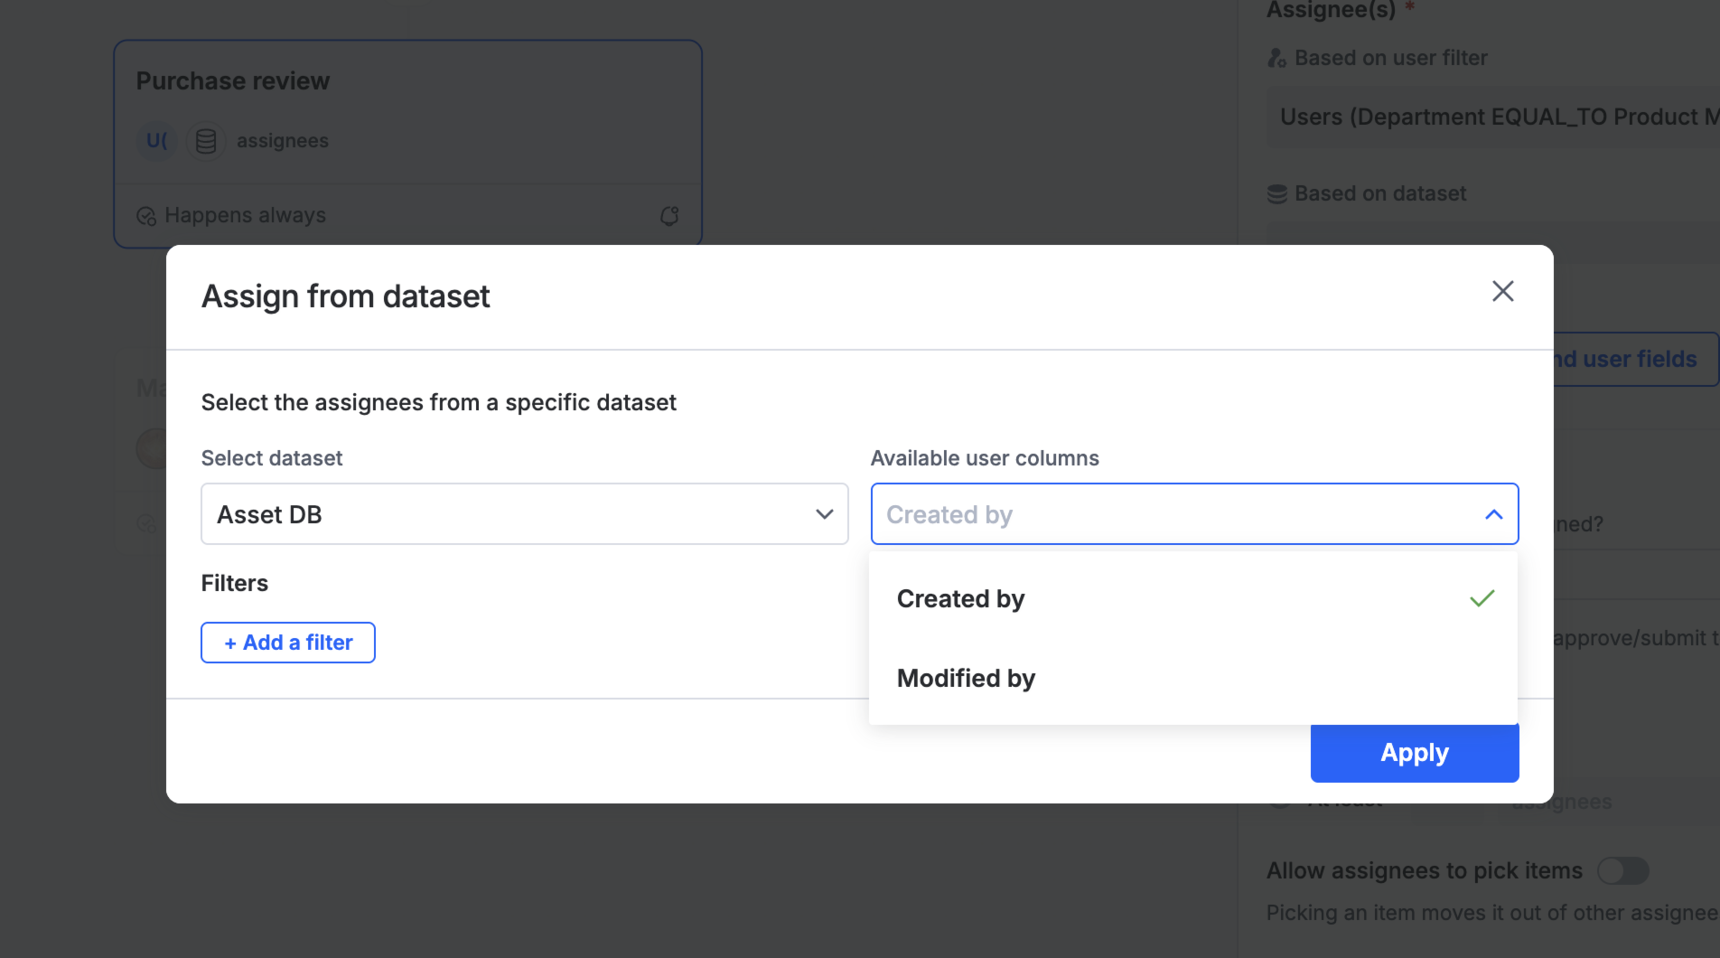This screenshot has width=1720, height=958.
Task: Click the assignees label in Purchase review card
Action: tap(282, 141)
